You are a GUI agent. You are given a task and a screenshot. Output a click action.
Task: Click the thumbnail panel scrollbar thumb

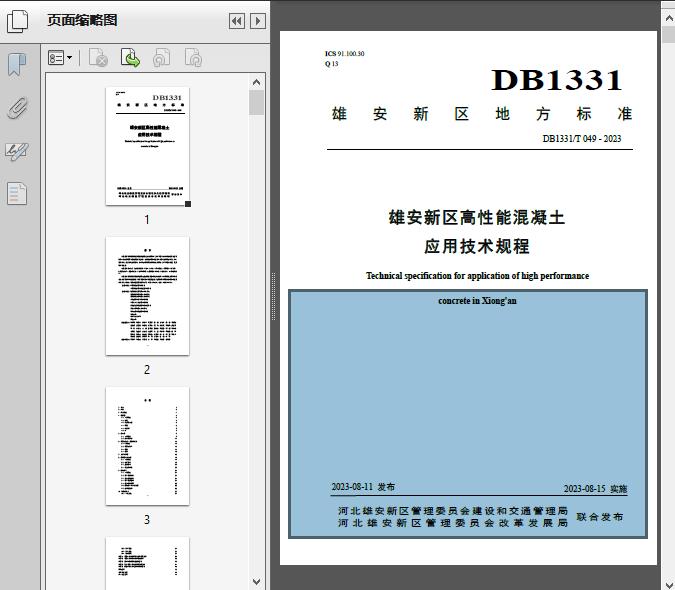point(257,102)
